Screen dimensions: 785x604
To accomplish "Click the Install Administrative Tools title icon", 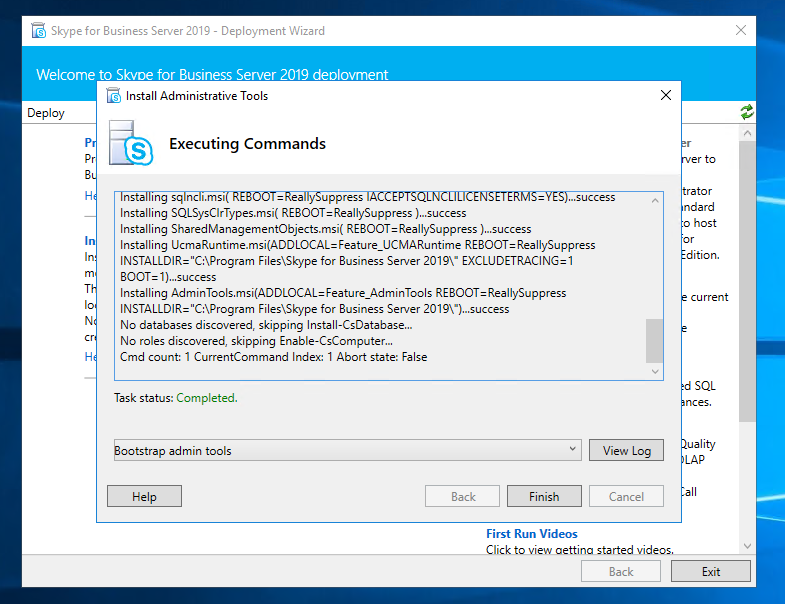I will point(114,95).
